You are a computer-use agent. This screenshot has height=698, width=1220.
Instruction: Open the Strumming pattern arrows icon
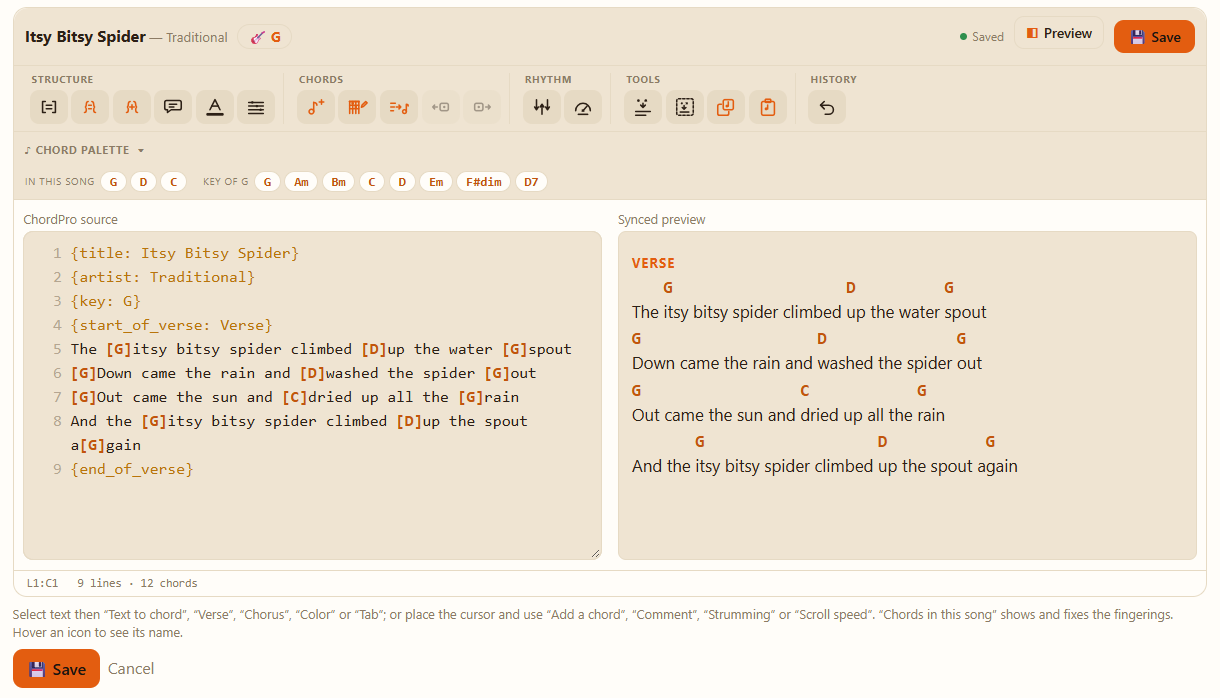point(542,107)
